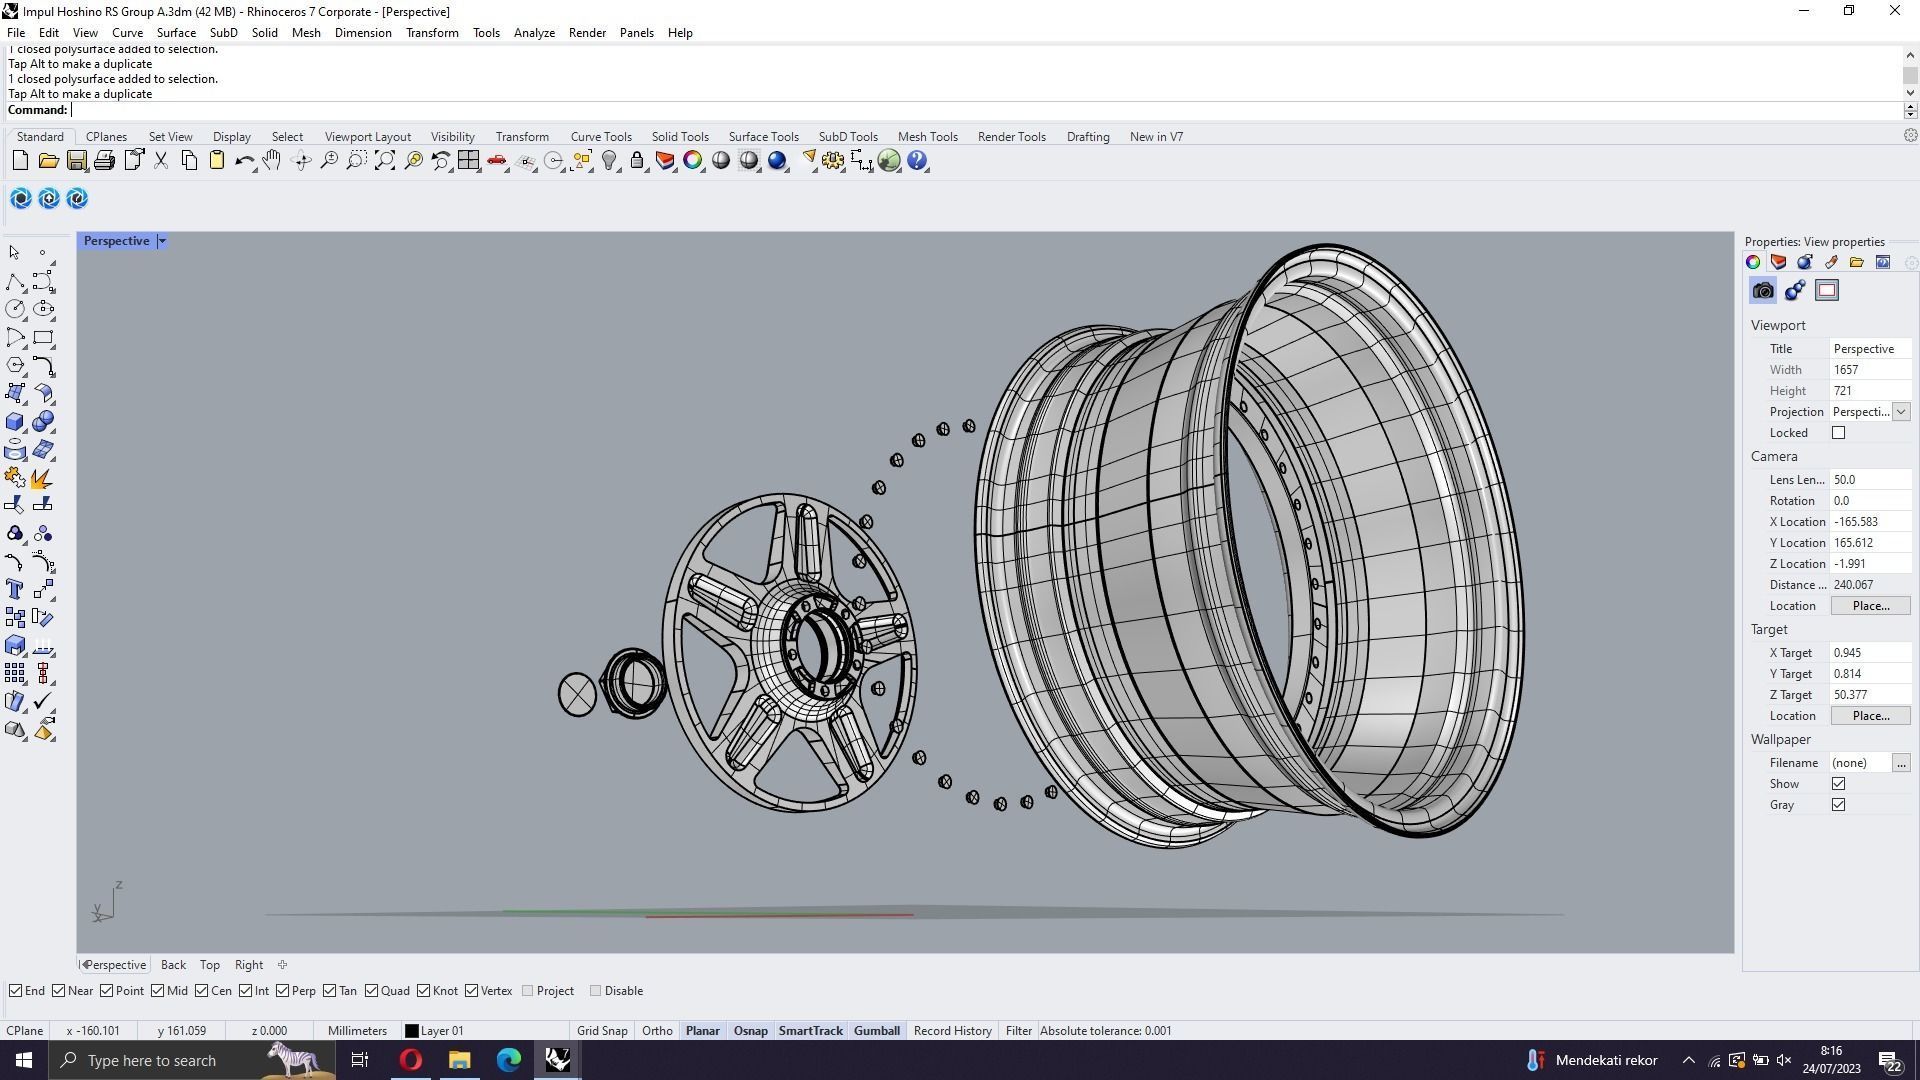
Task: Click the Save file icon
Action: [x=76, y=161]
